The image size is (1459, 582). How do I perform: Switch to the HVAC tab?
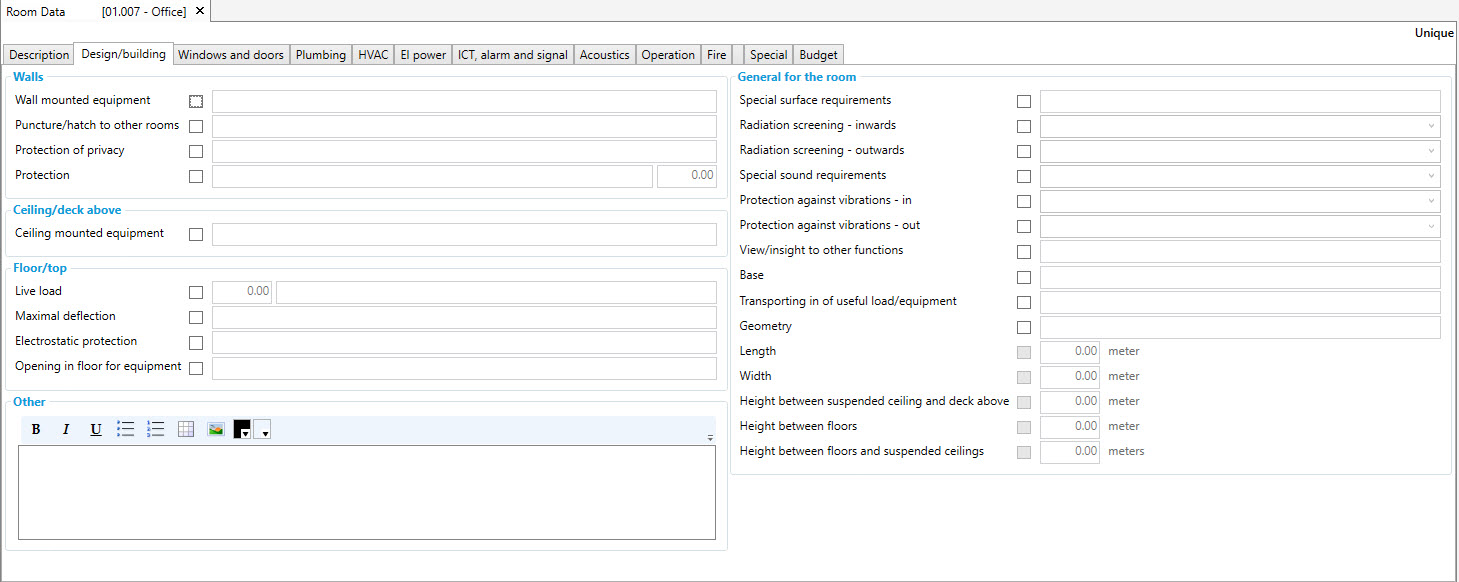pos(373,55)
